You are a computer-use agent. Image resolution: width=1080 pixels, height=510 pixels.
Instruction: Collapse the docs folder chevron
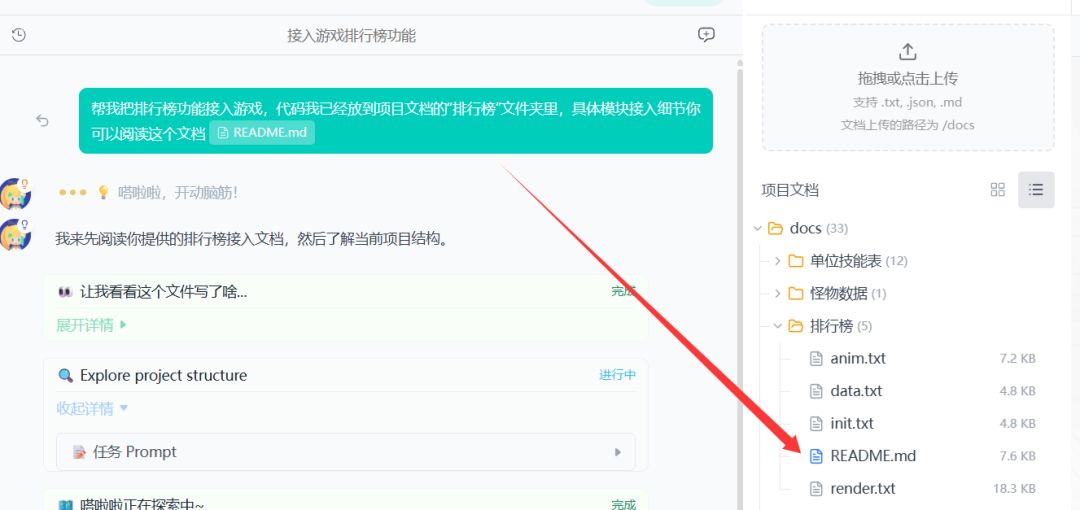(x=758, y=228)
